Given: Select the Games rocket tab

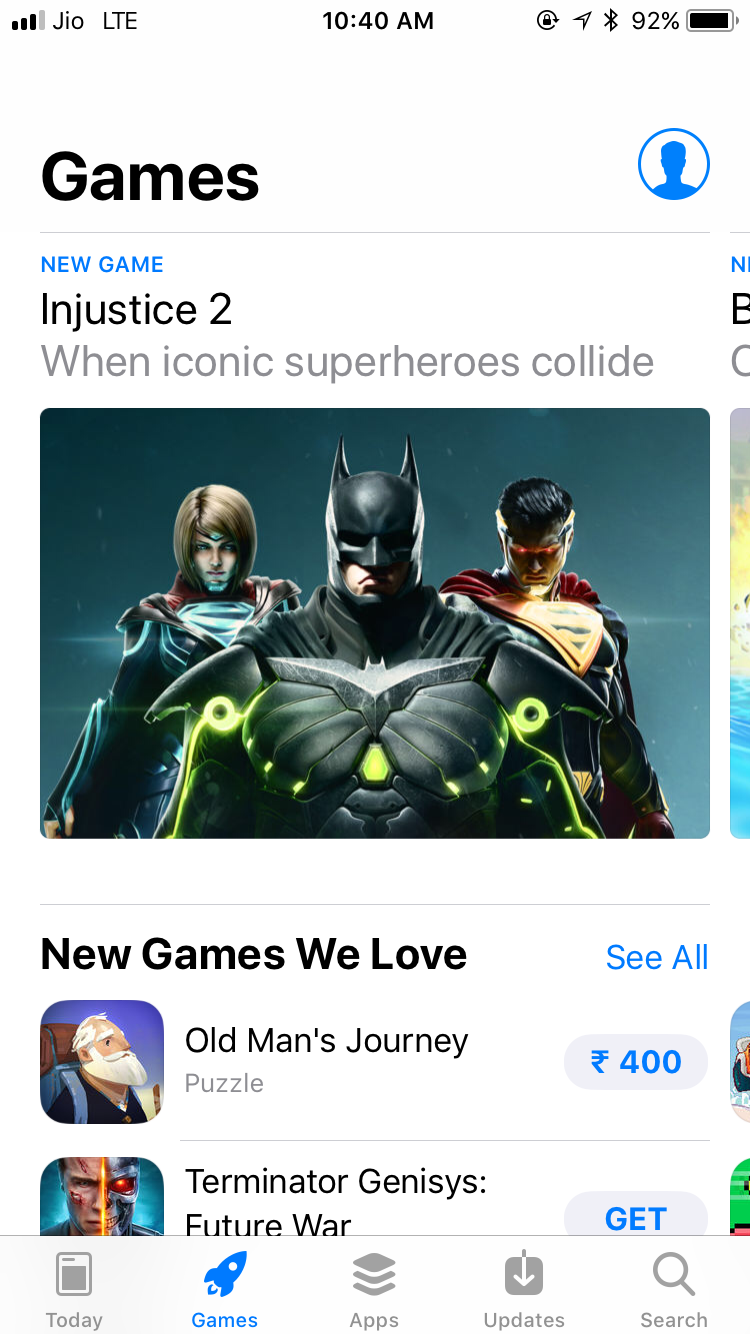Looking at the screenshot, I should point(224,1290).
